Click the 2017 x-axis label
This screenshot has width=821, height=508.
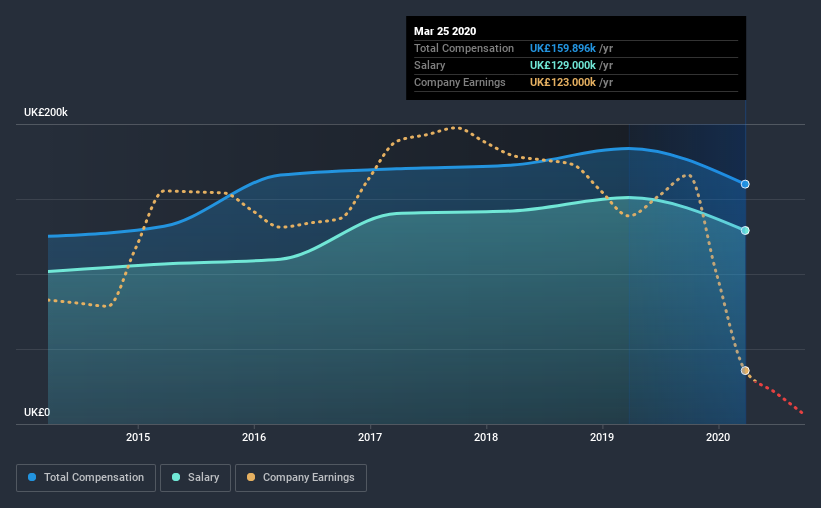coord(370,437)
